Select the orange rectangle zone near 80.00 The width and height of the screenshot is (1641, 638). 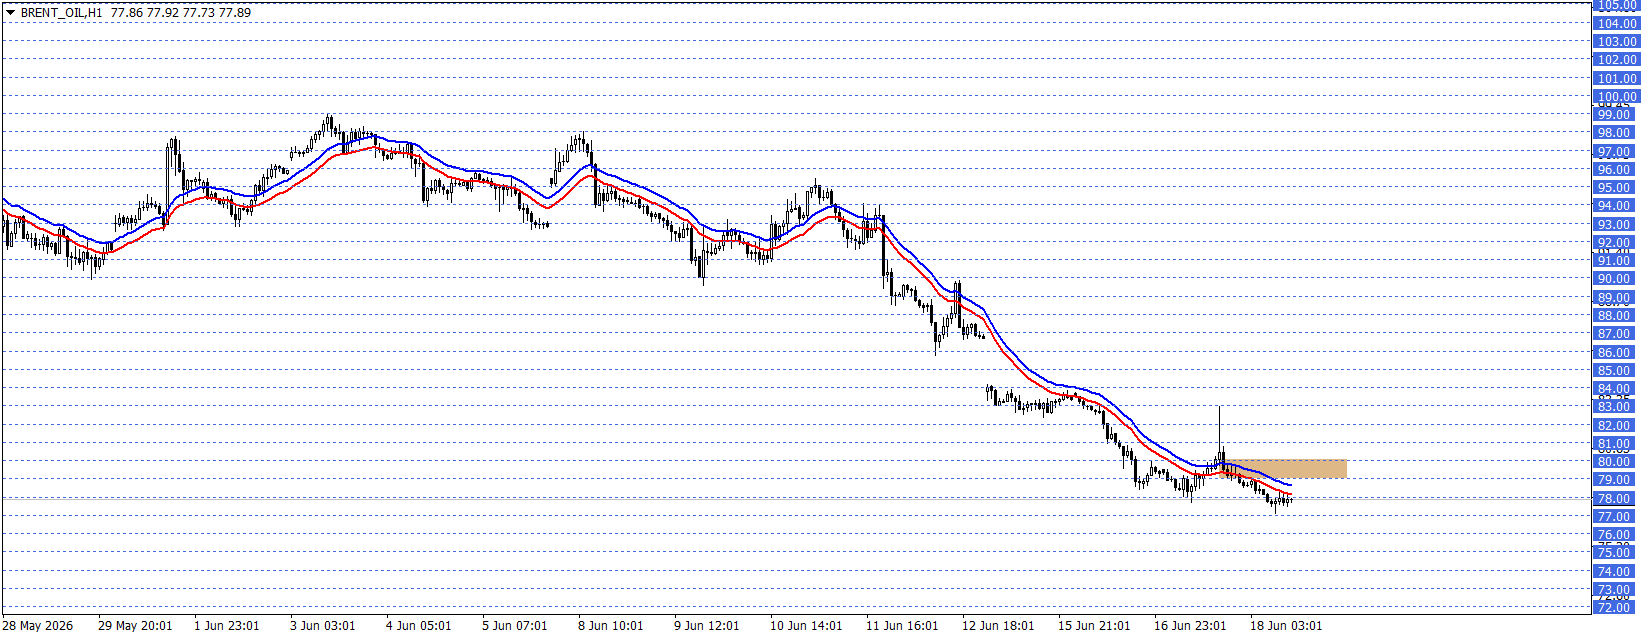1283,469
